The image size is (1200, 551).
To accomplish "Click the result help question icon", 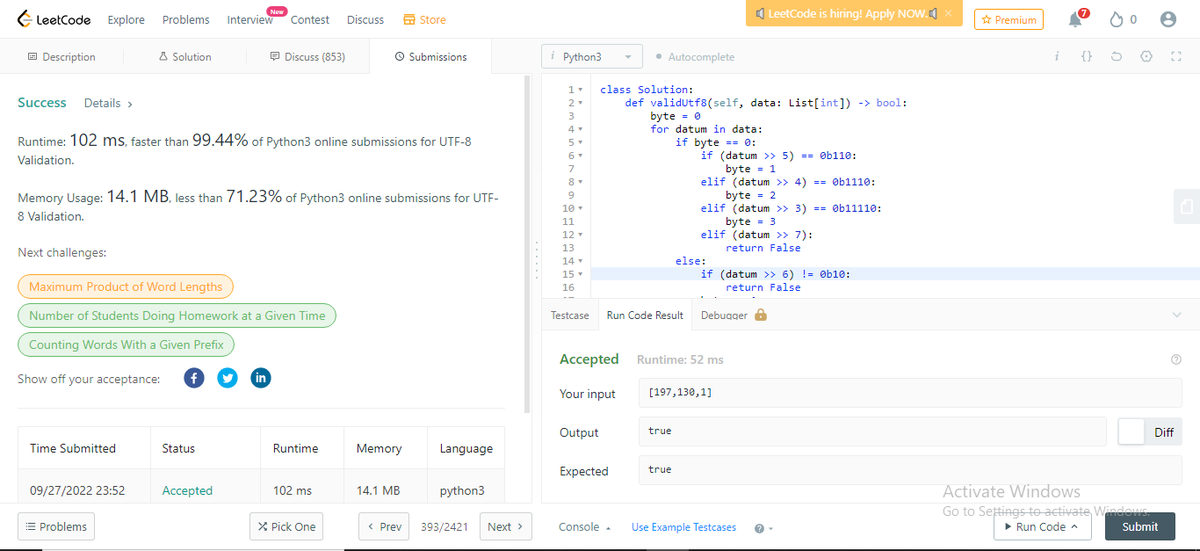I will (x=1176, y=360).
